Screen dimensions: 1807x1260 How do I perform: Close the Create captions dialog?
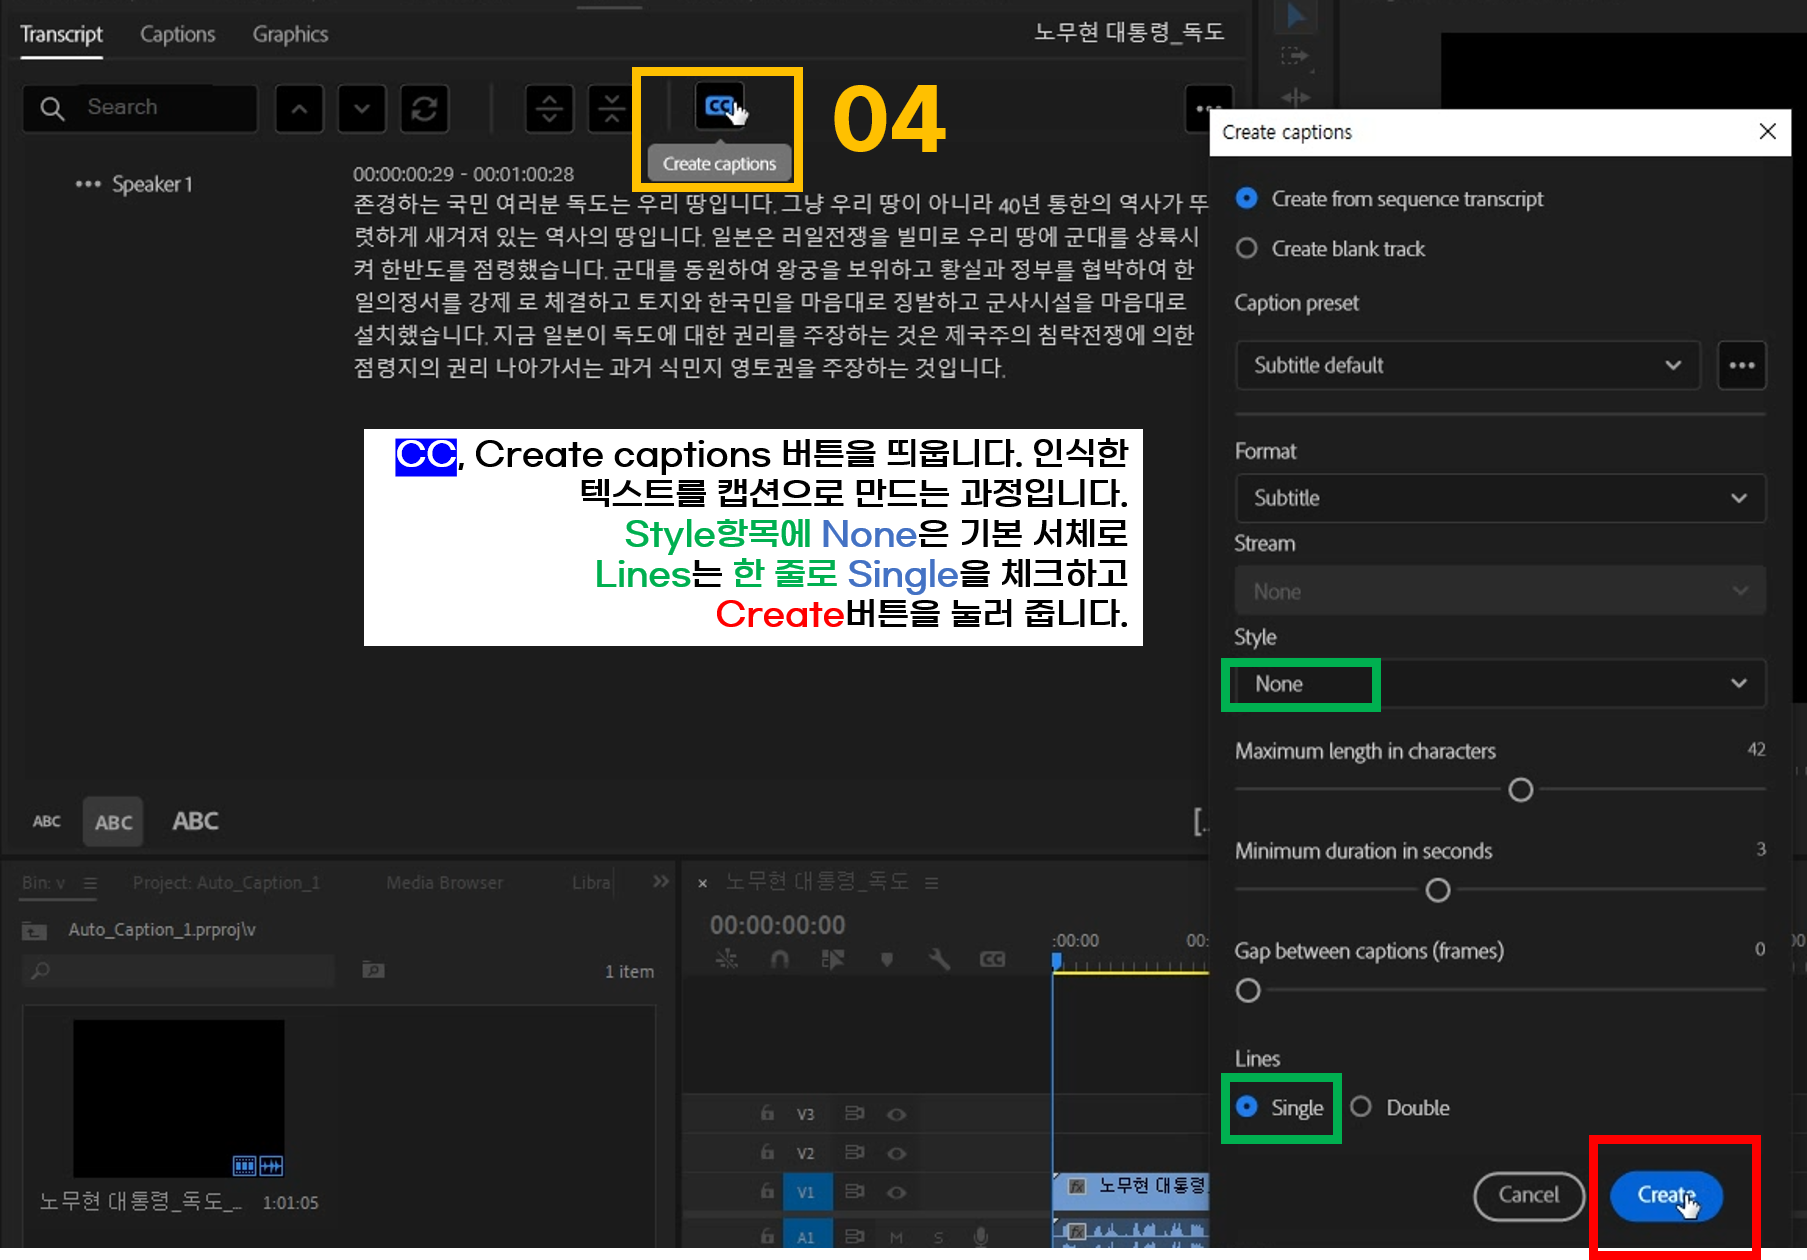tap(1767, 132)
